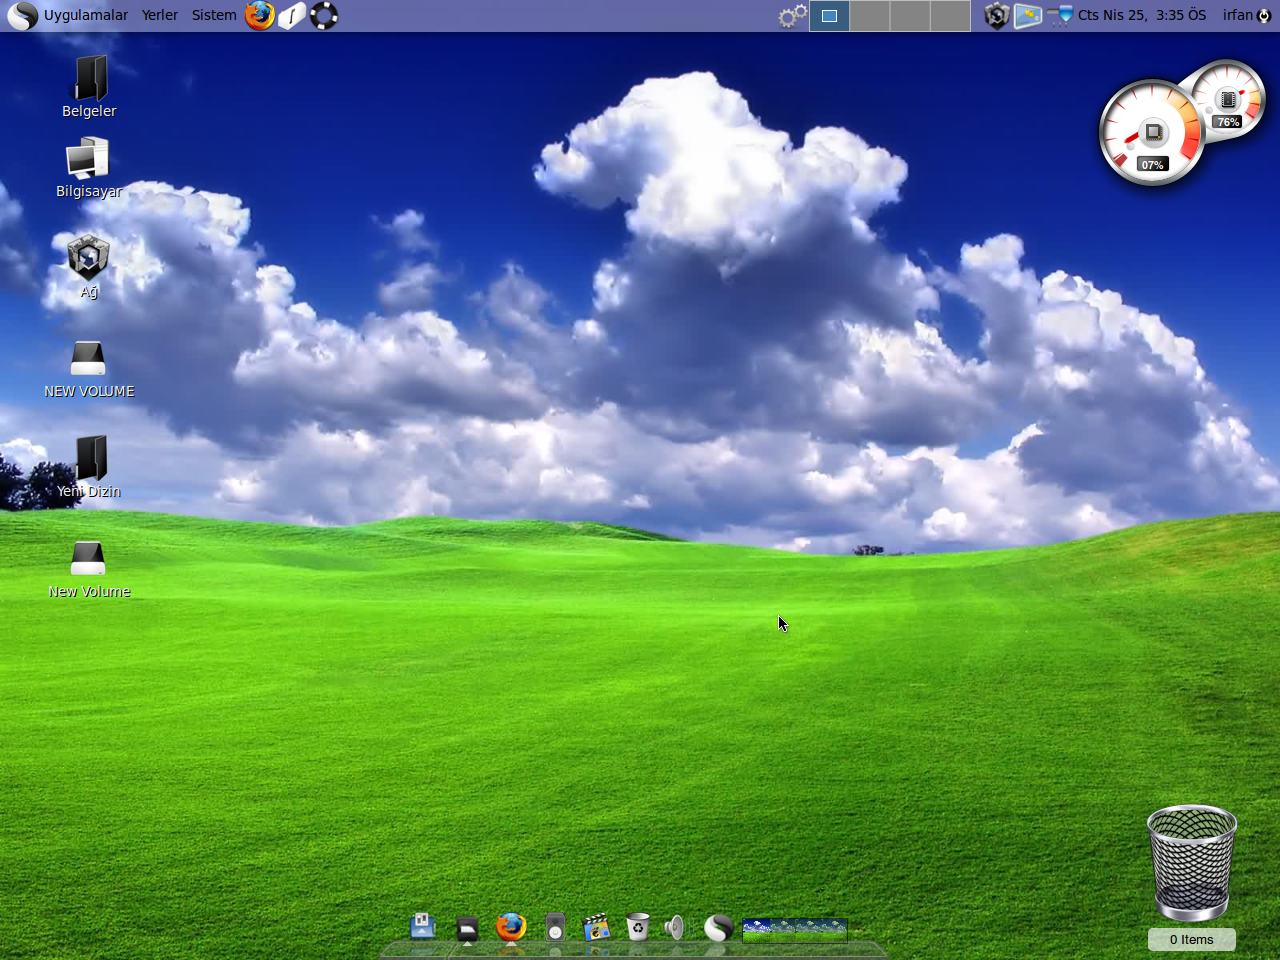Click the CPU usage gauge widget
Viewport: 1280px width, 960px height.
1152,134
